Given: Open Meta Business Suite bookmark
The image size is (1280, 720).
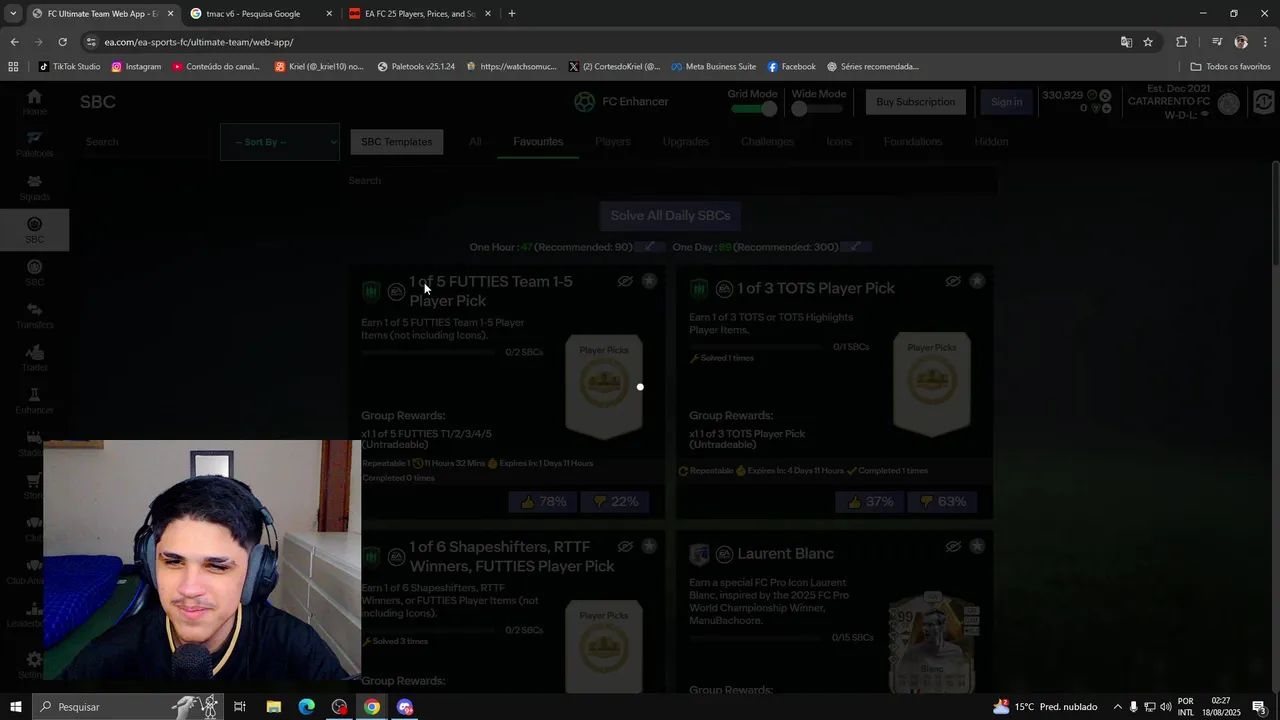Looking at the screenshot, I should [713, 66].
